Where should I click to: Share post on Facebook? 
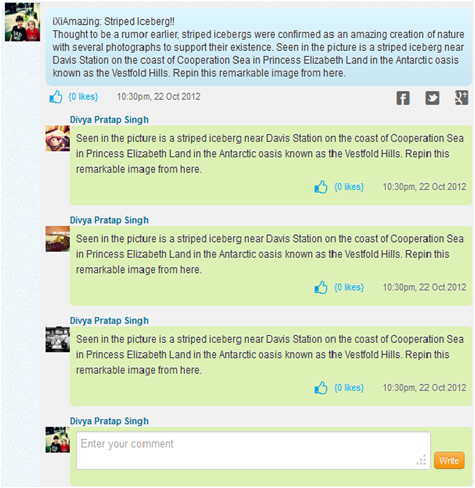point(403,98)
